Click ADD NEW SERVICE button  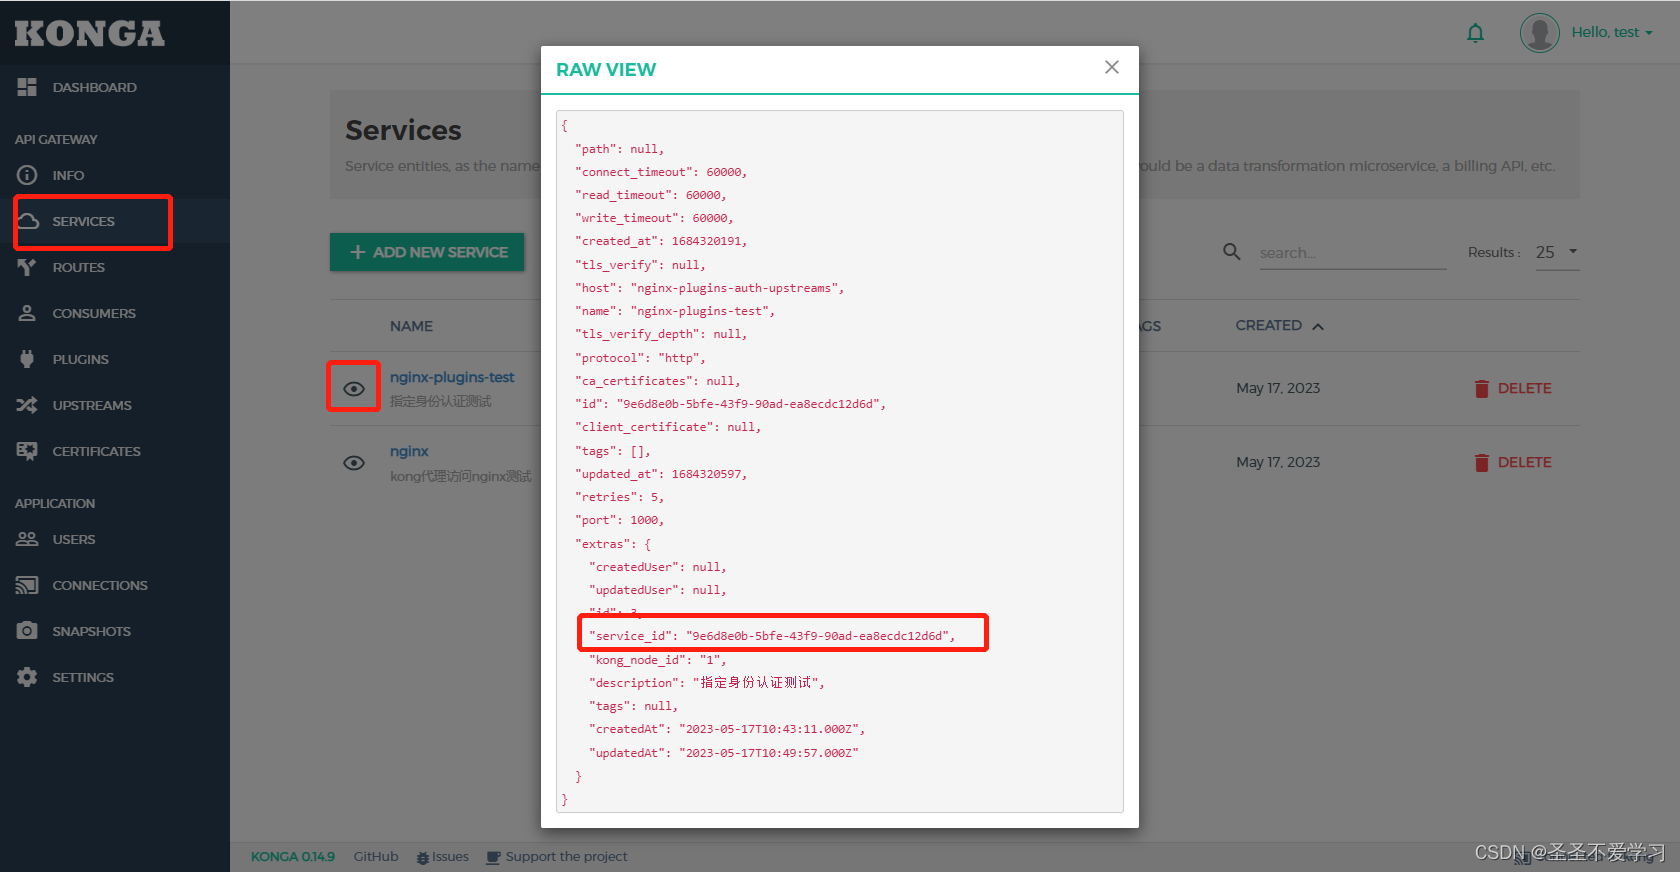(427, 252)
